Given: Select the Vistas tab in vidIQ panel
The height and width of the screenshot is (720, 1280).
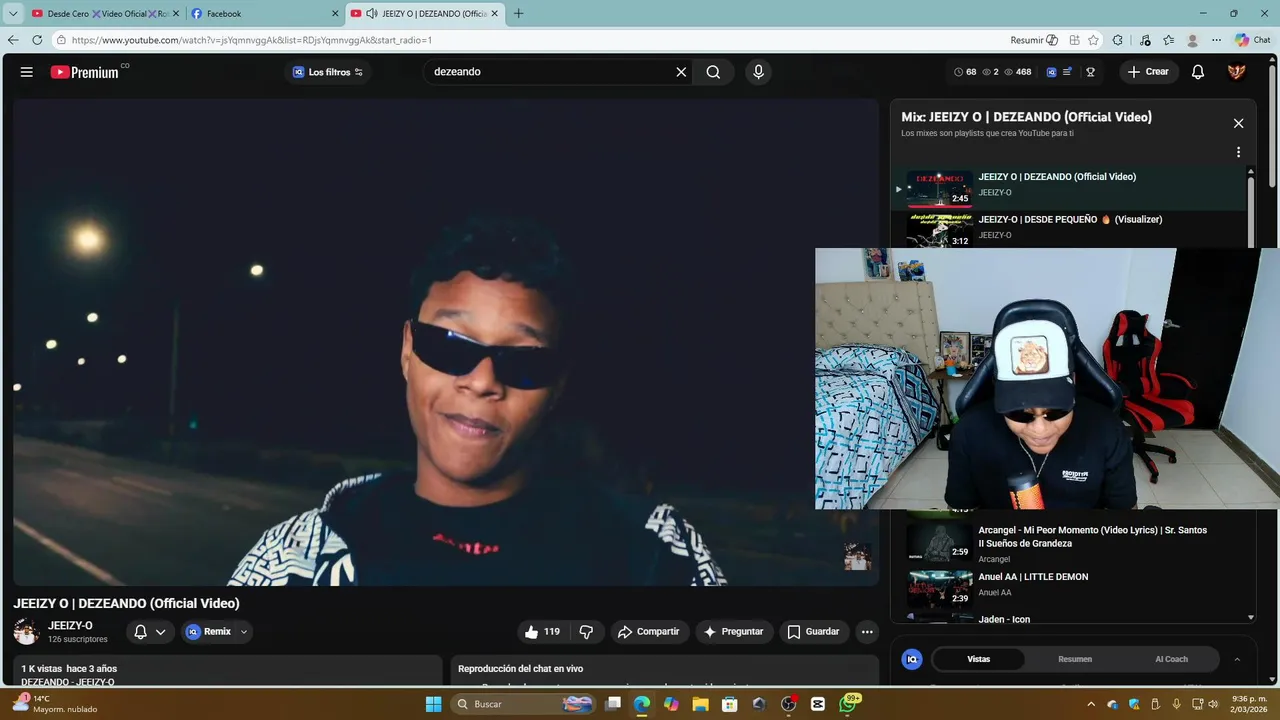Looking at the screenshot, I should coord(978,659).
